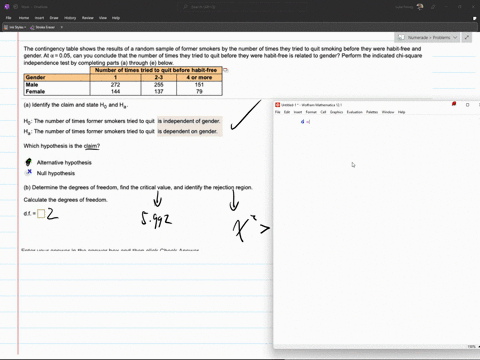Click pen mode icon beside profile

[x=433, y=7]
